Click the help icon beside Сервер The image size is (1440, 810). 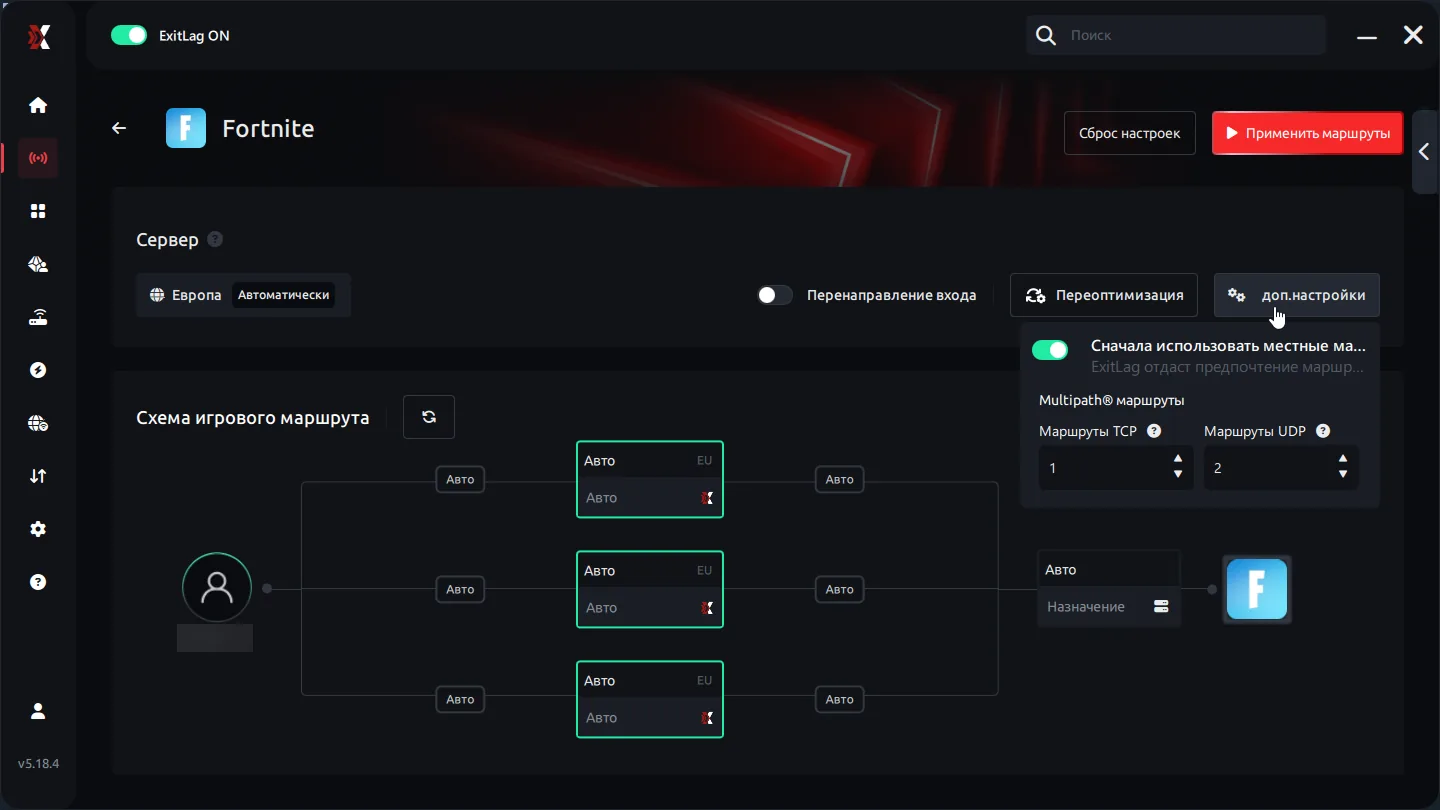215,240
